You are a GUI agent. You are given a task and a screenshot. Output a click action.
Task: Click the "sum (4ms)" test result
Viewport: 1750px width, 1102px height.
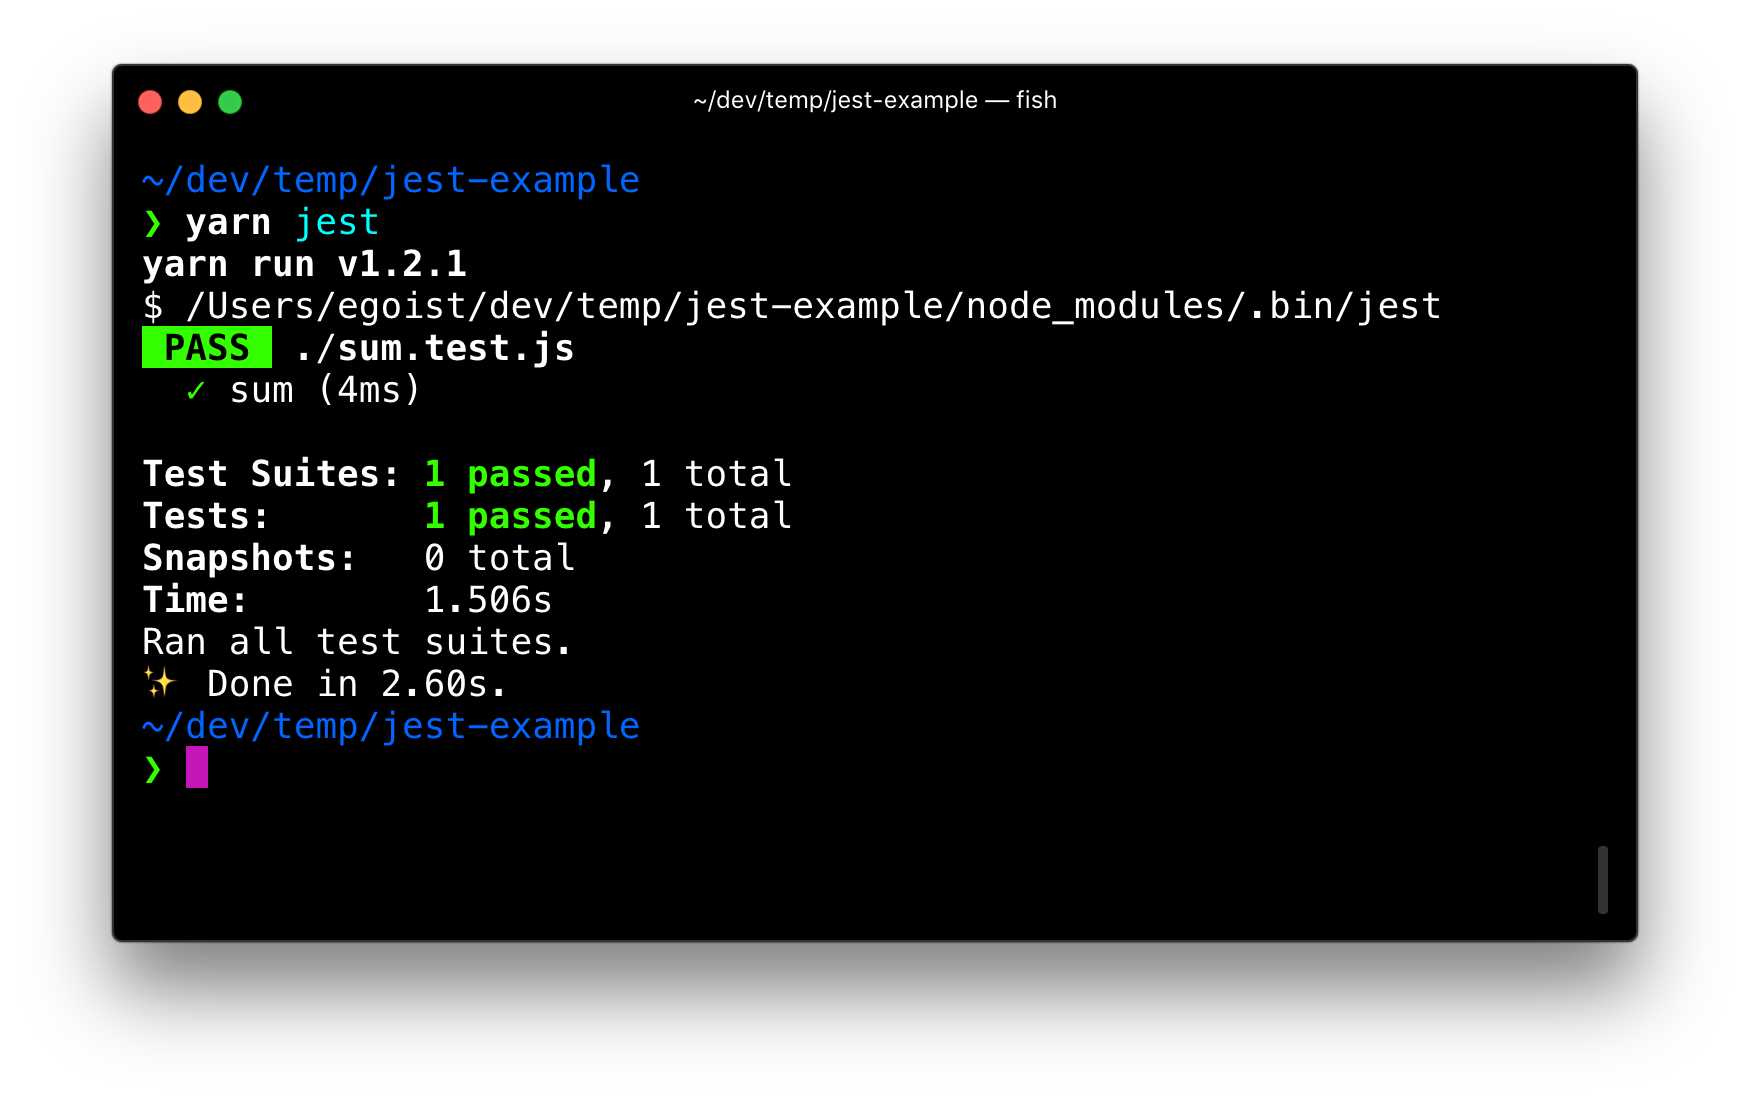[325, 390]
